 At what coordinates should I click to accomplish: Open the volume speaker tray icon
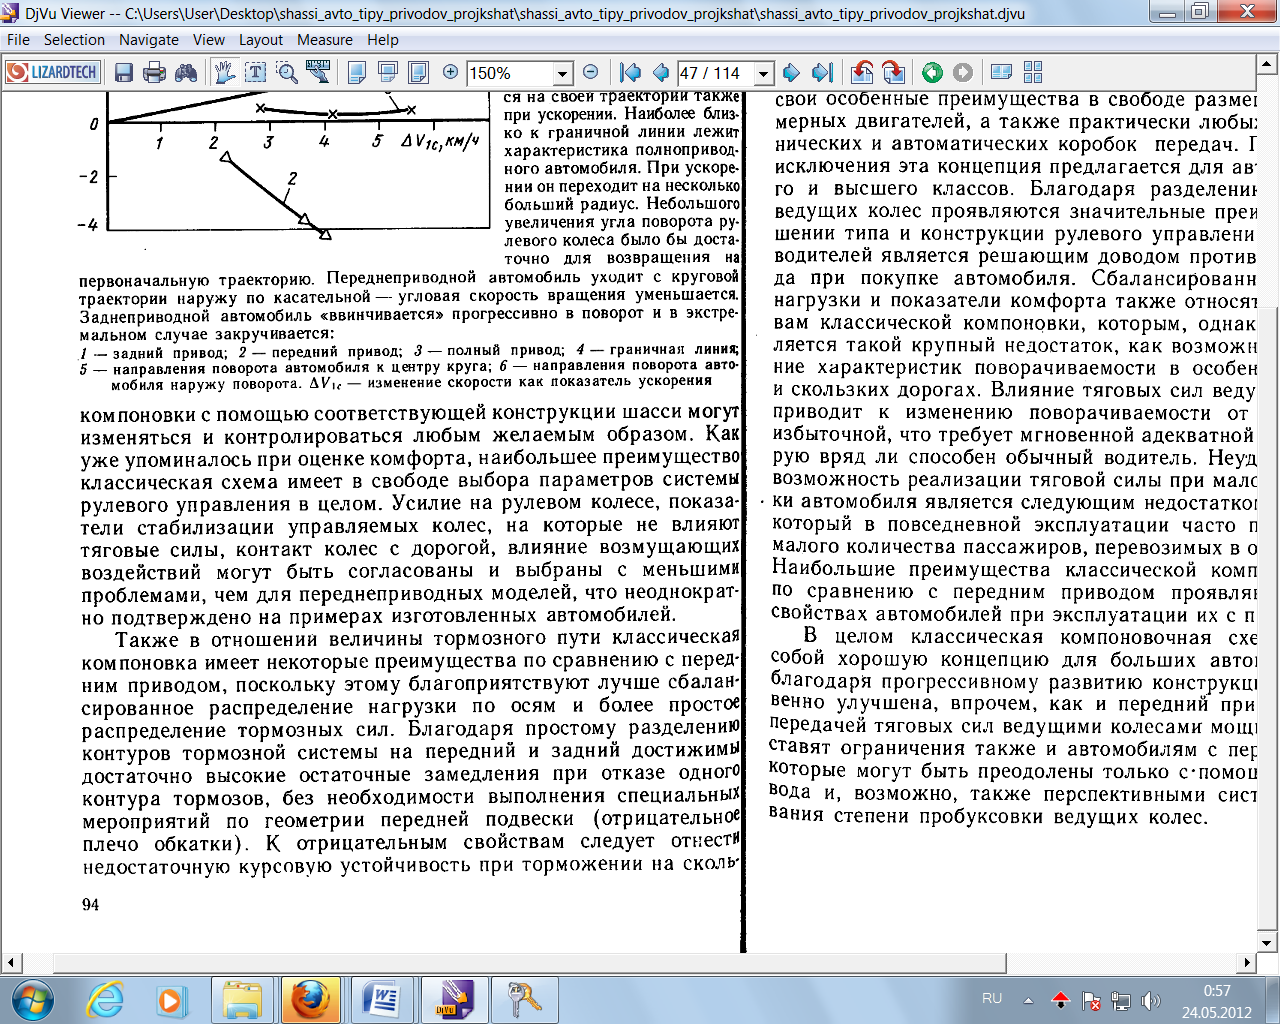point(1151,1000)
